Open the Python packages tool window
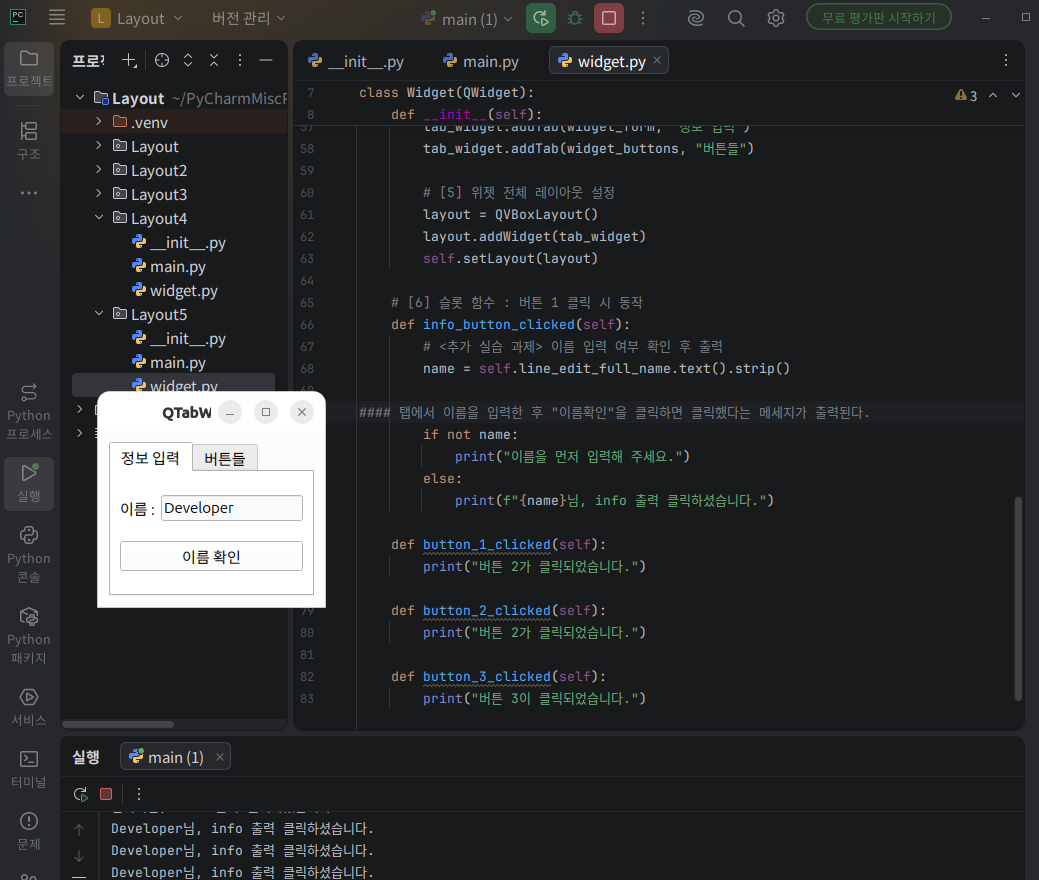The width and height of the screenshot is (1039, 880). click(28, 635)
